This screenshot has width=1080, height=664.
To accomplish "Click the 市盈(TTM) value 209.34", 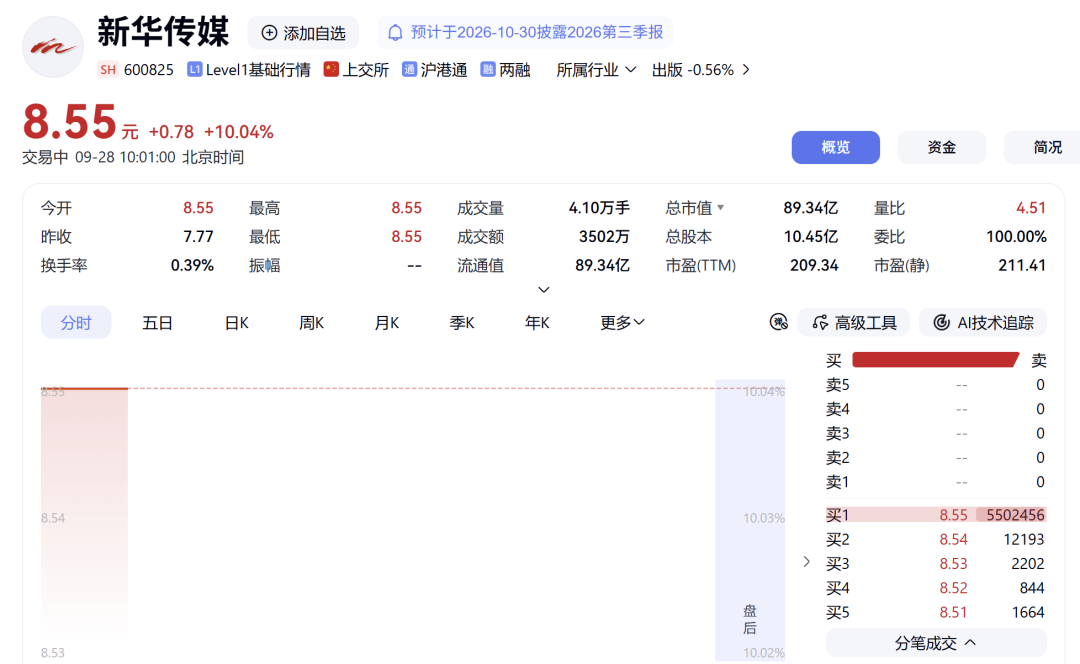I will 814,265.
